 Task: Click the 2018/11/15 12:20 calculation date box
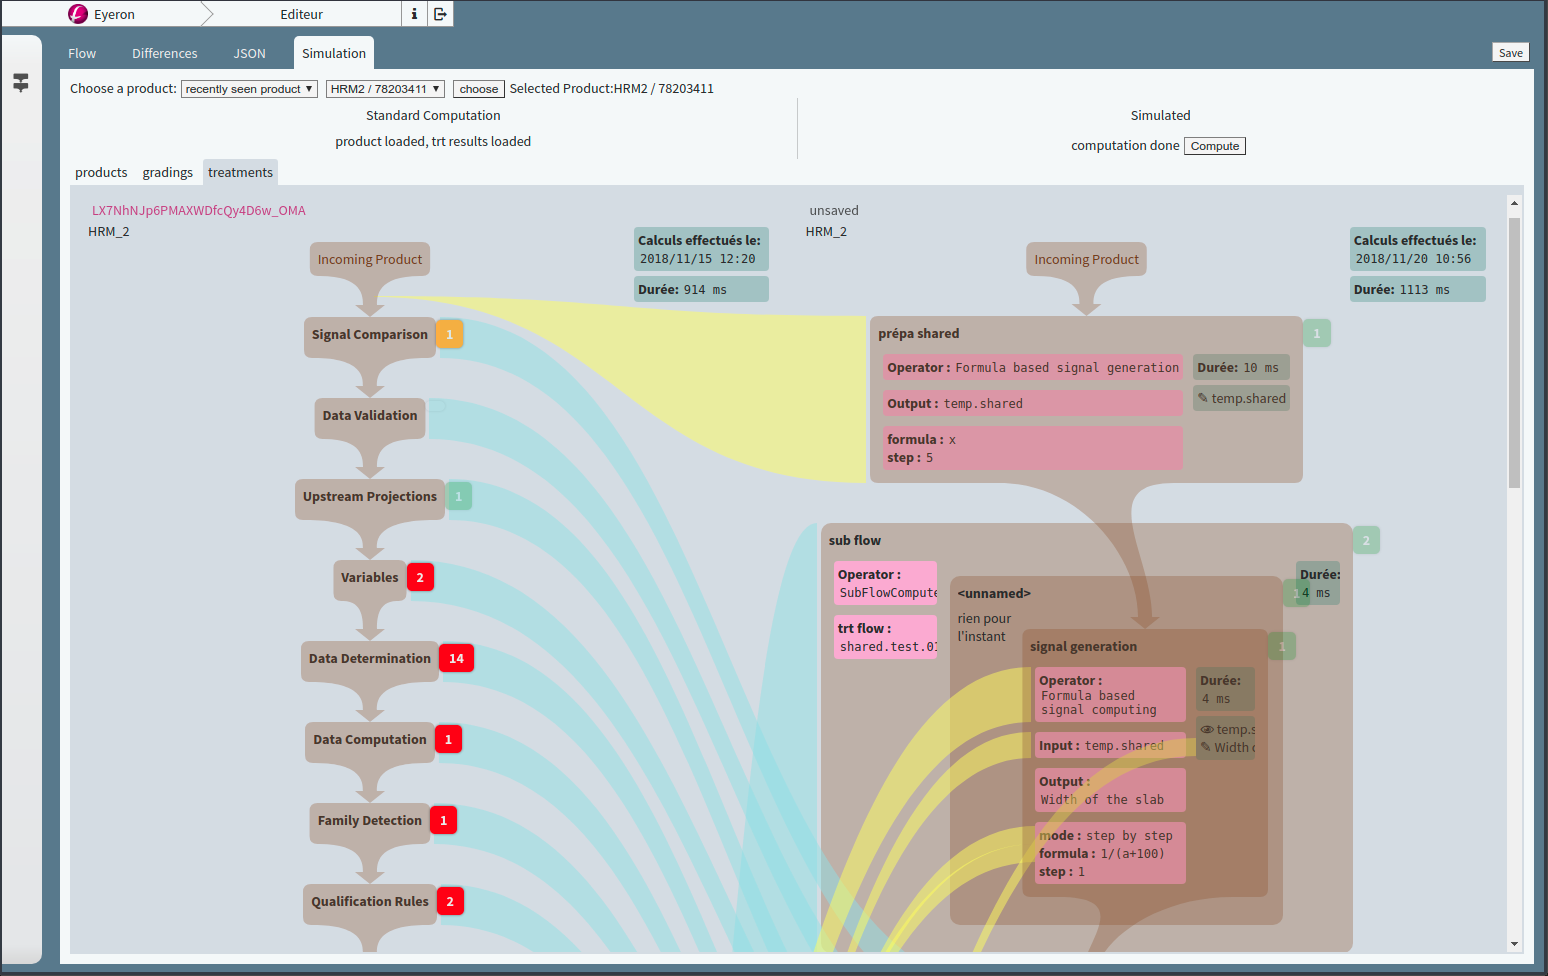point(701,249)
